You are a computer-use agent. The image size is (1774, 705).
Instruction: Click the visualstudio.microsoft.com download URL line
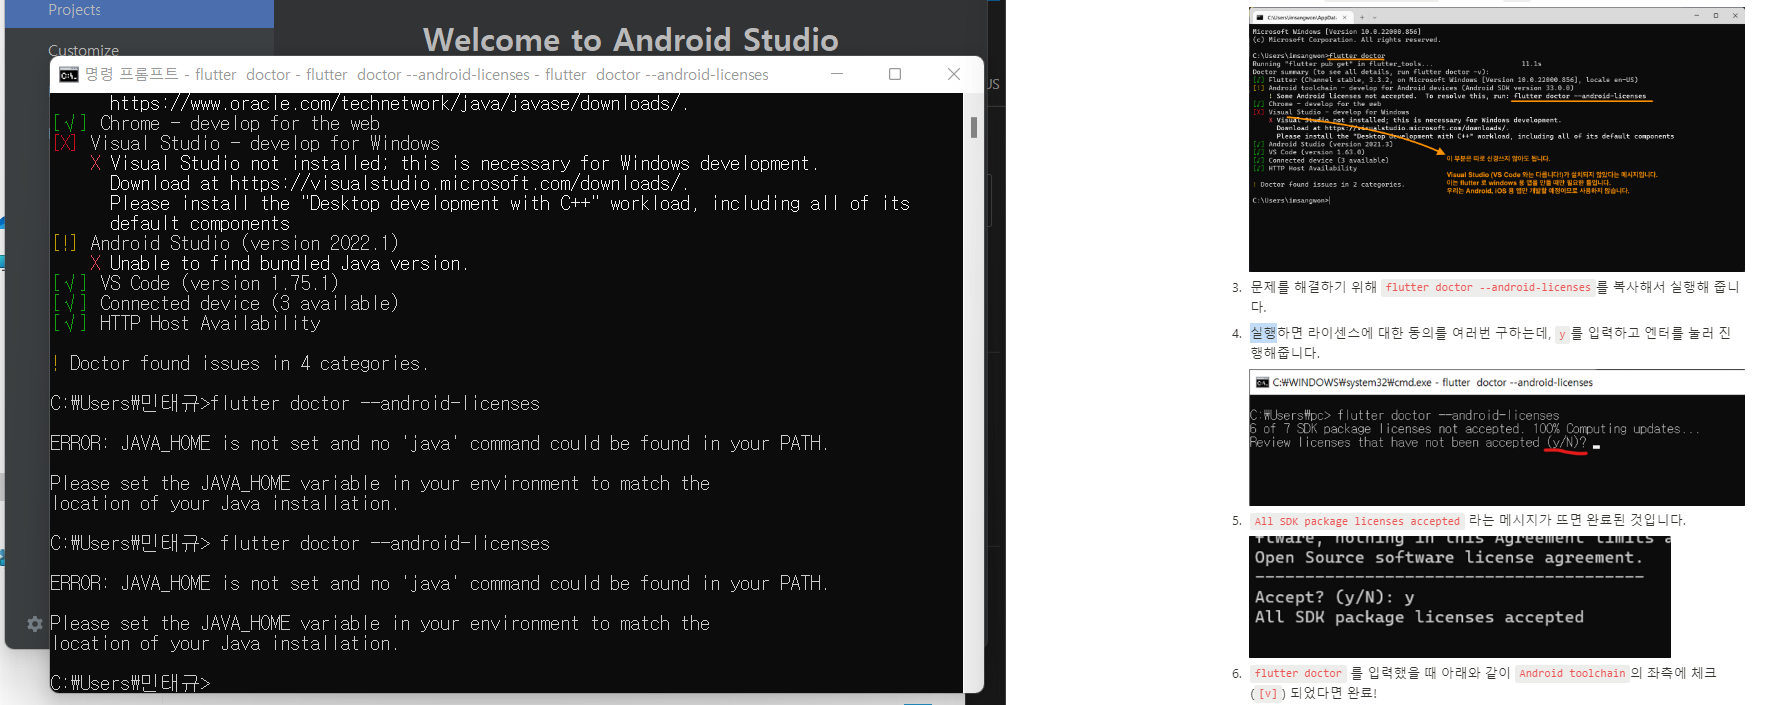[399, 184]
